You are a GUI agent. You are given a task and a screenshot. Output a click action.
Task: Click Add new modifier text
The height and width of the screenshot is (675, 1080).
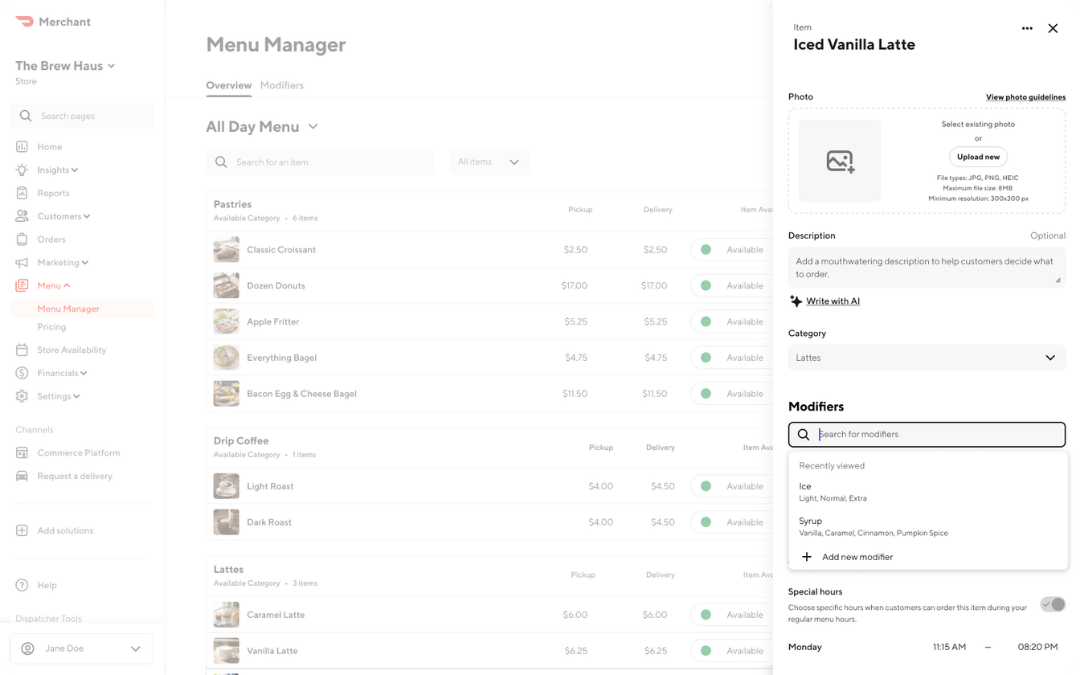[858, 557]
